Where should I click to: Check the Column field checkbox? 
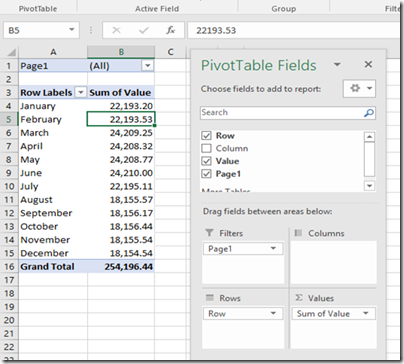207,148
